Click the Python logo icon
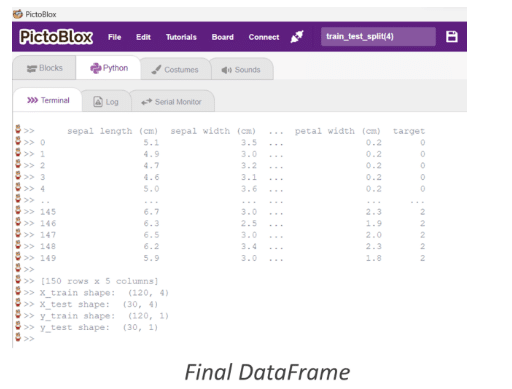 coord(96,68)
